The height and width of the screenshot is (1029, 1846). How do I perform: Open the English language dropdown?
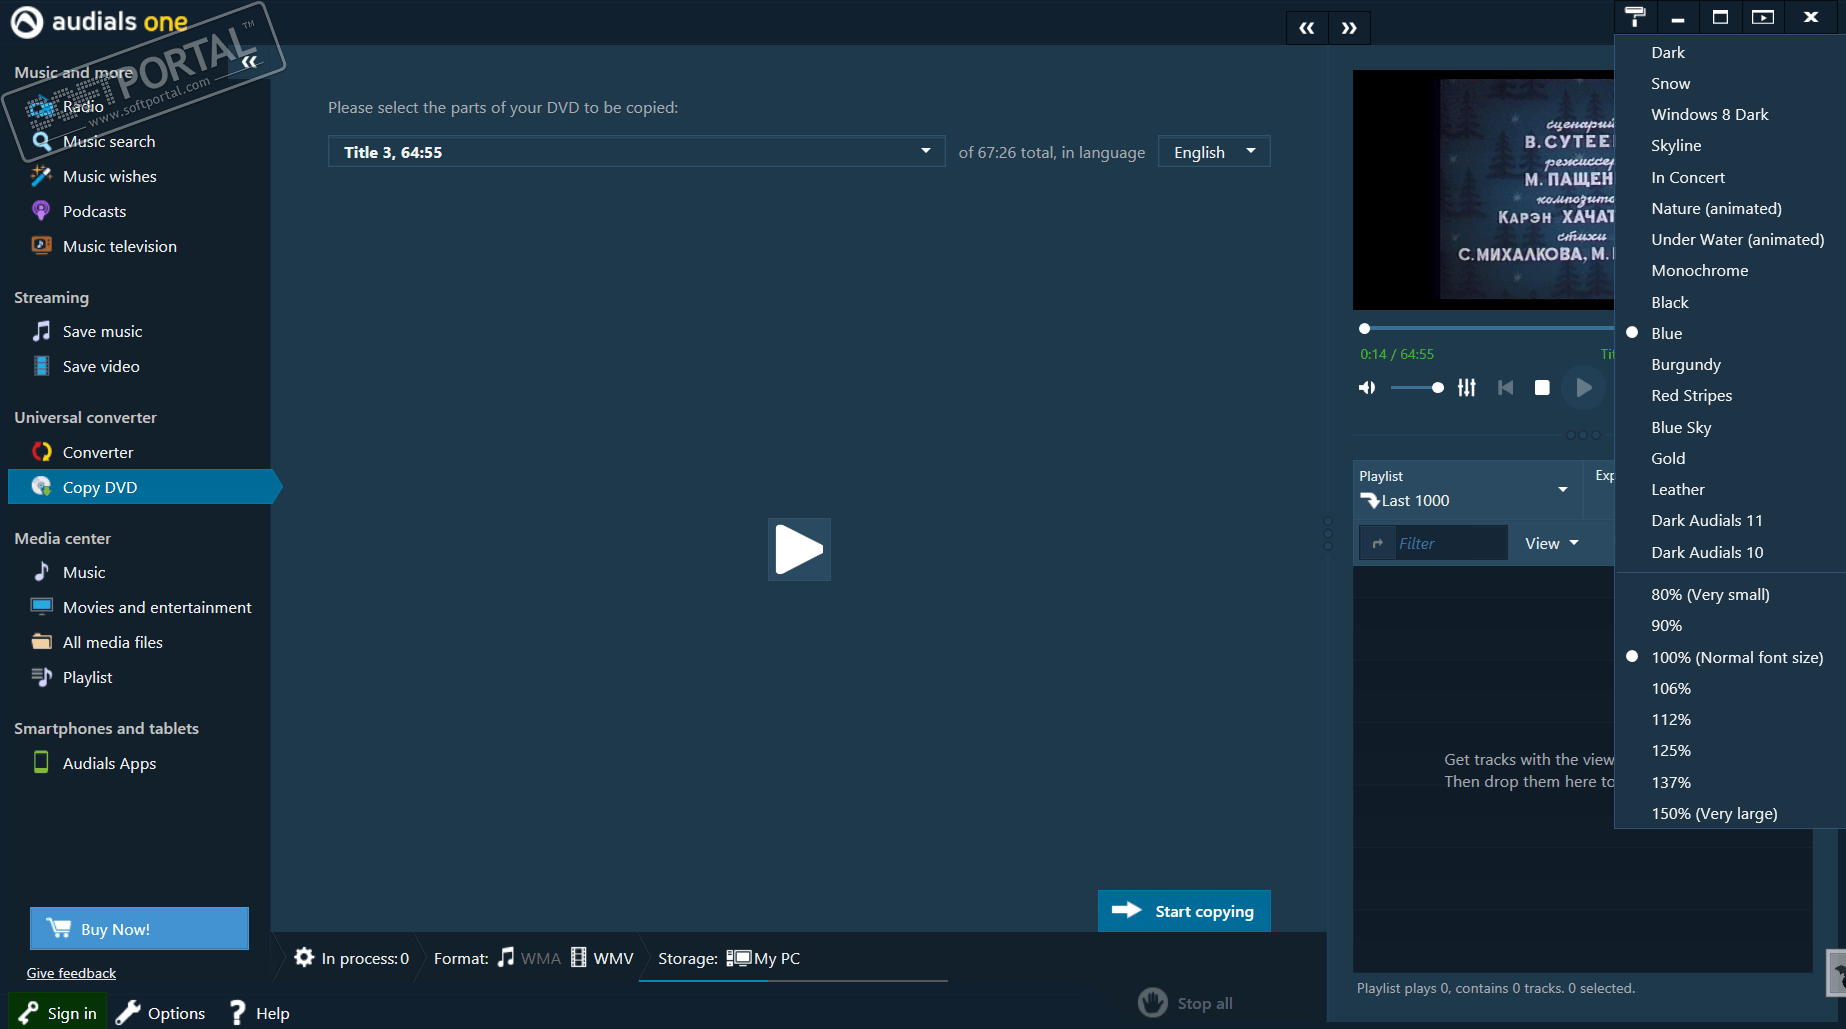click(x=1214, y=152)
